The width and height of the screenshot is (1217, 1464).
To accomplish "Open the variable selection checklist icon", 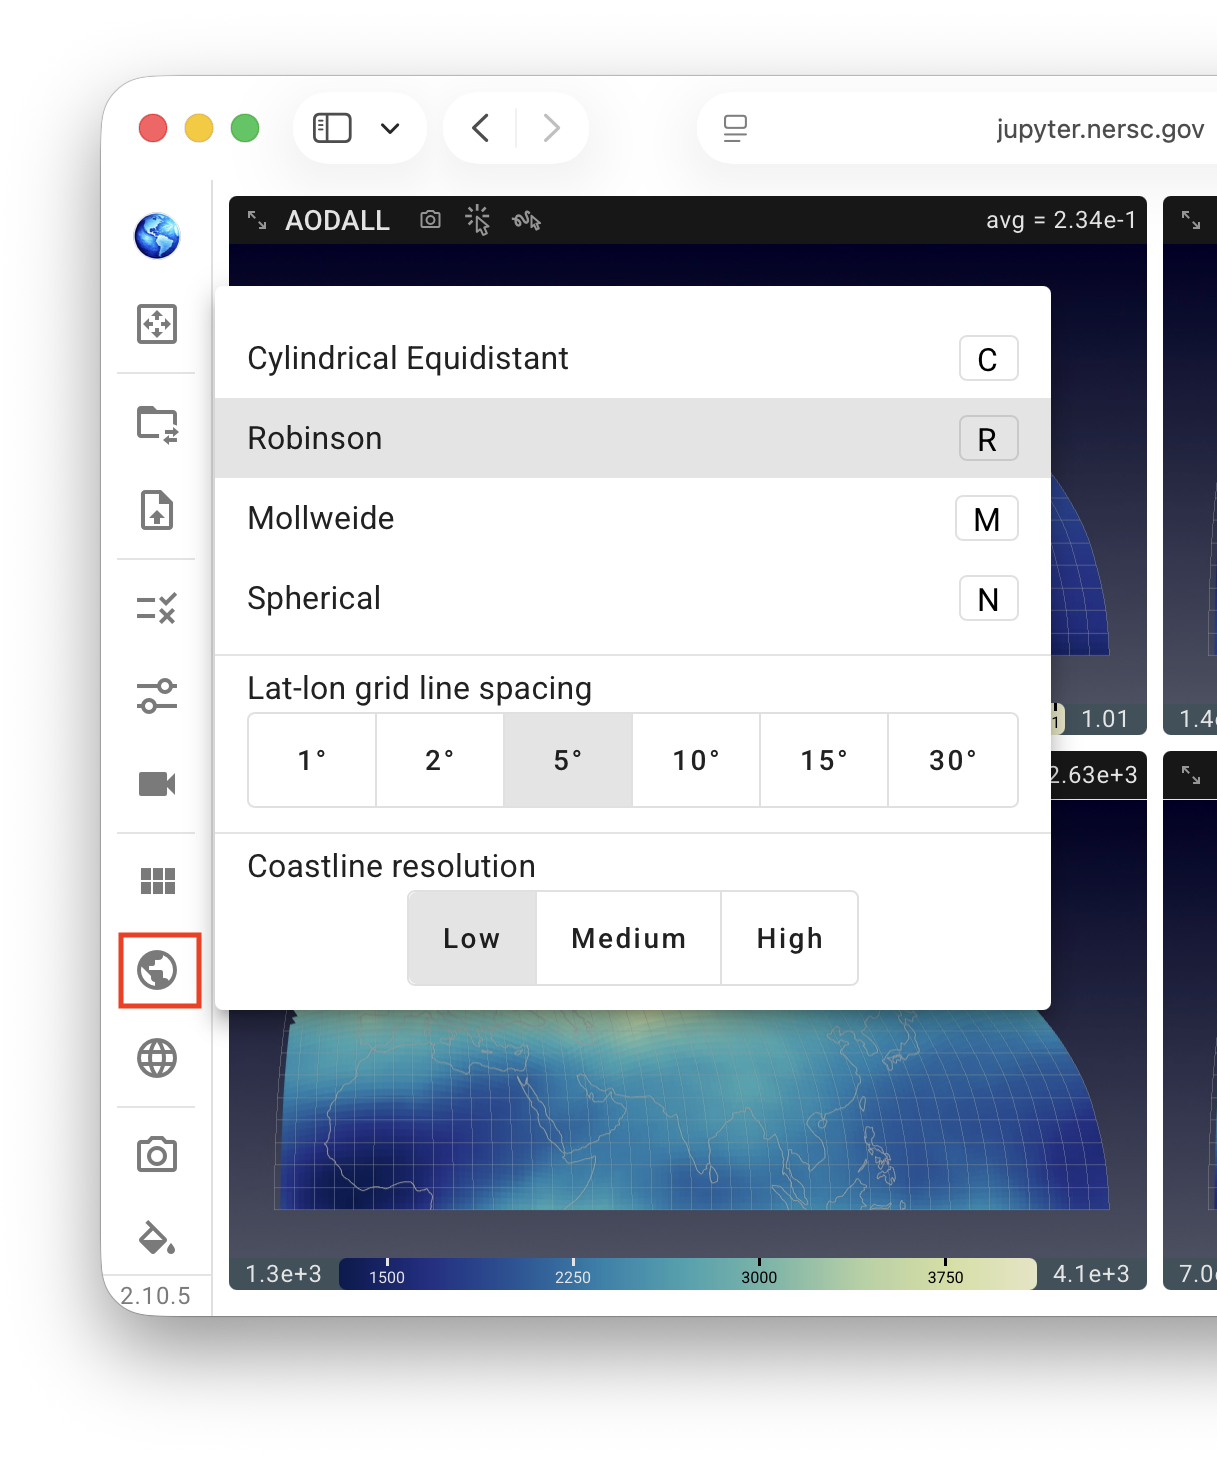I will tap(157, 608).
